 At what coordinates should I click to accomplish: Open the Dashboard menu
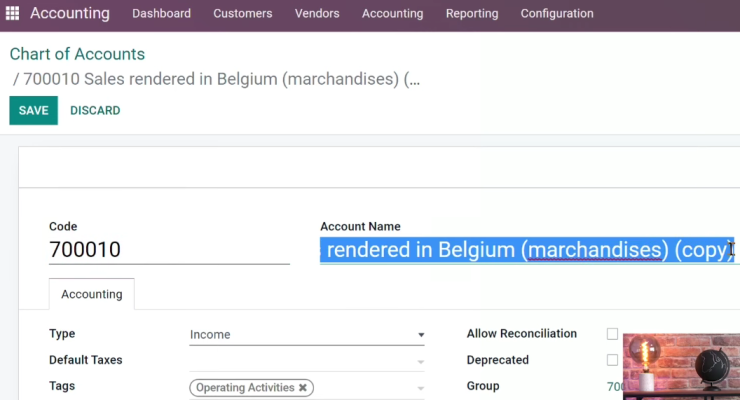[161, 13]
